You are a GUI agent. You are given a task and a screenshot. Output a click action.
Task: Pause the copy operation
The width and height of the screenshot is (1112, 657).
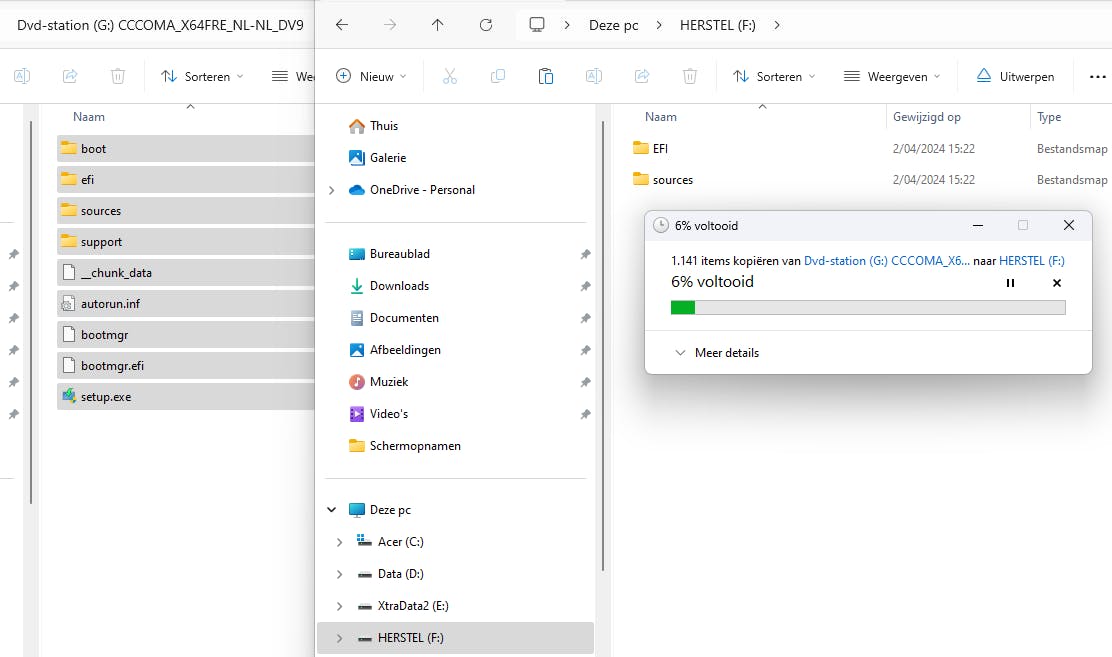(x=1010, y=283)
